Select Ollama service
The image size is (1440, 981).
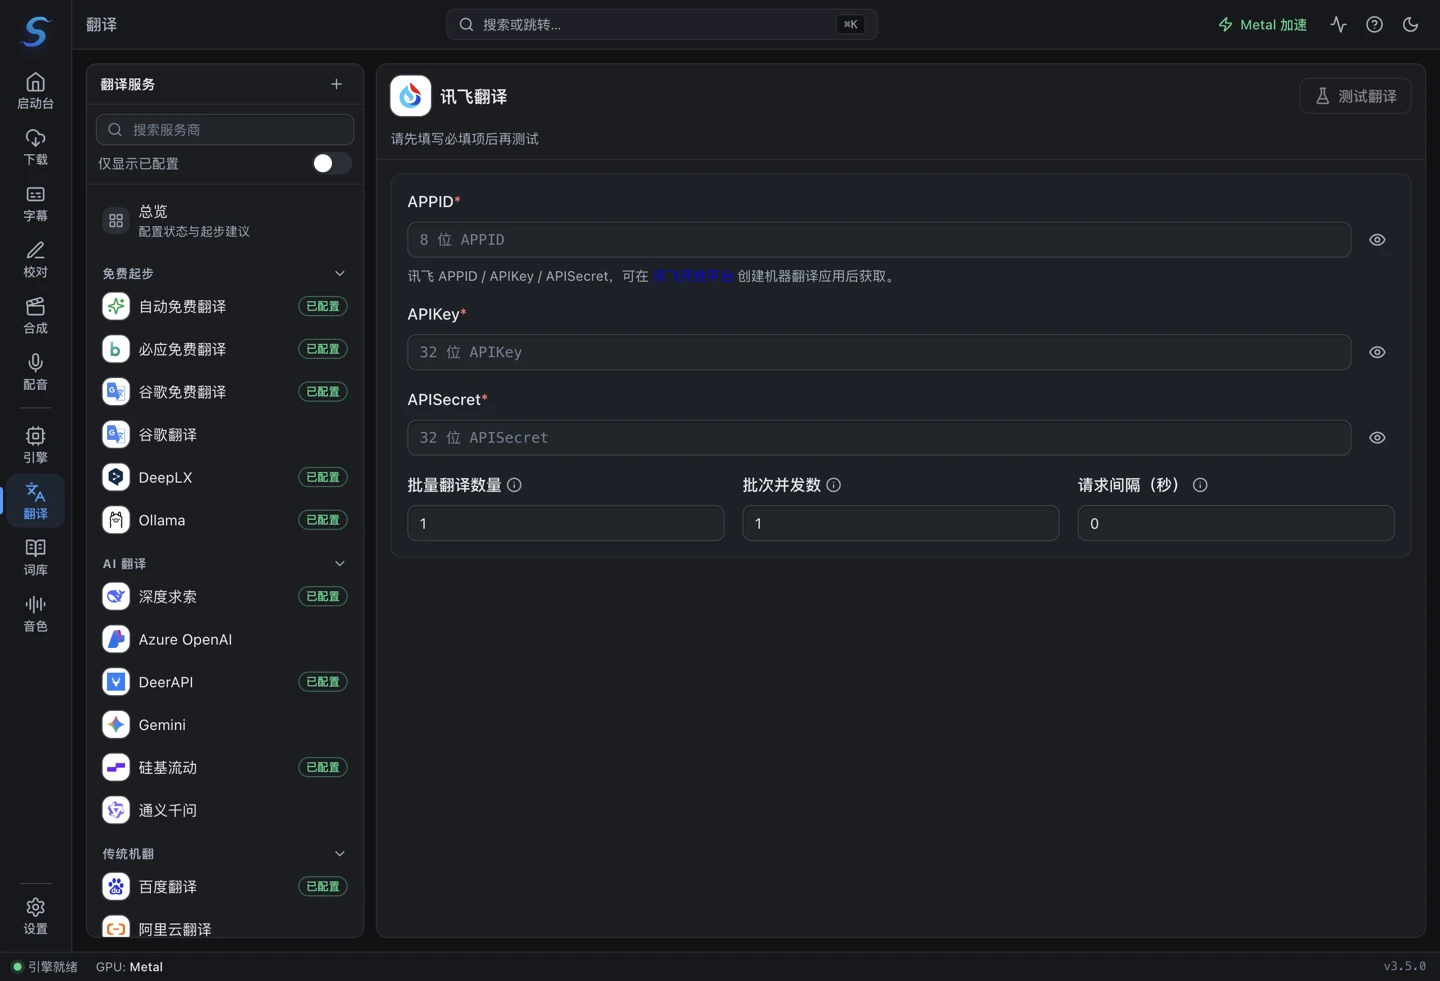[x=225, y=520]
